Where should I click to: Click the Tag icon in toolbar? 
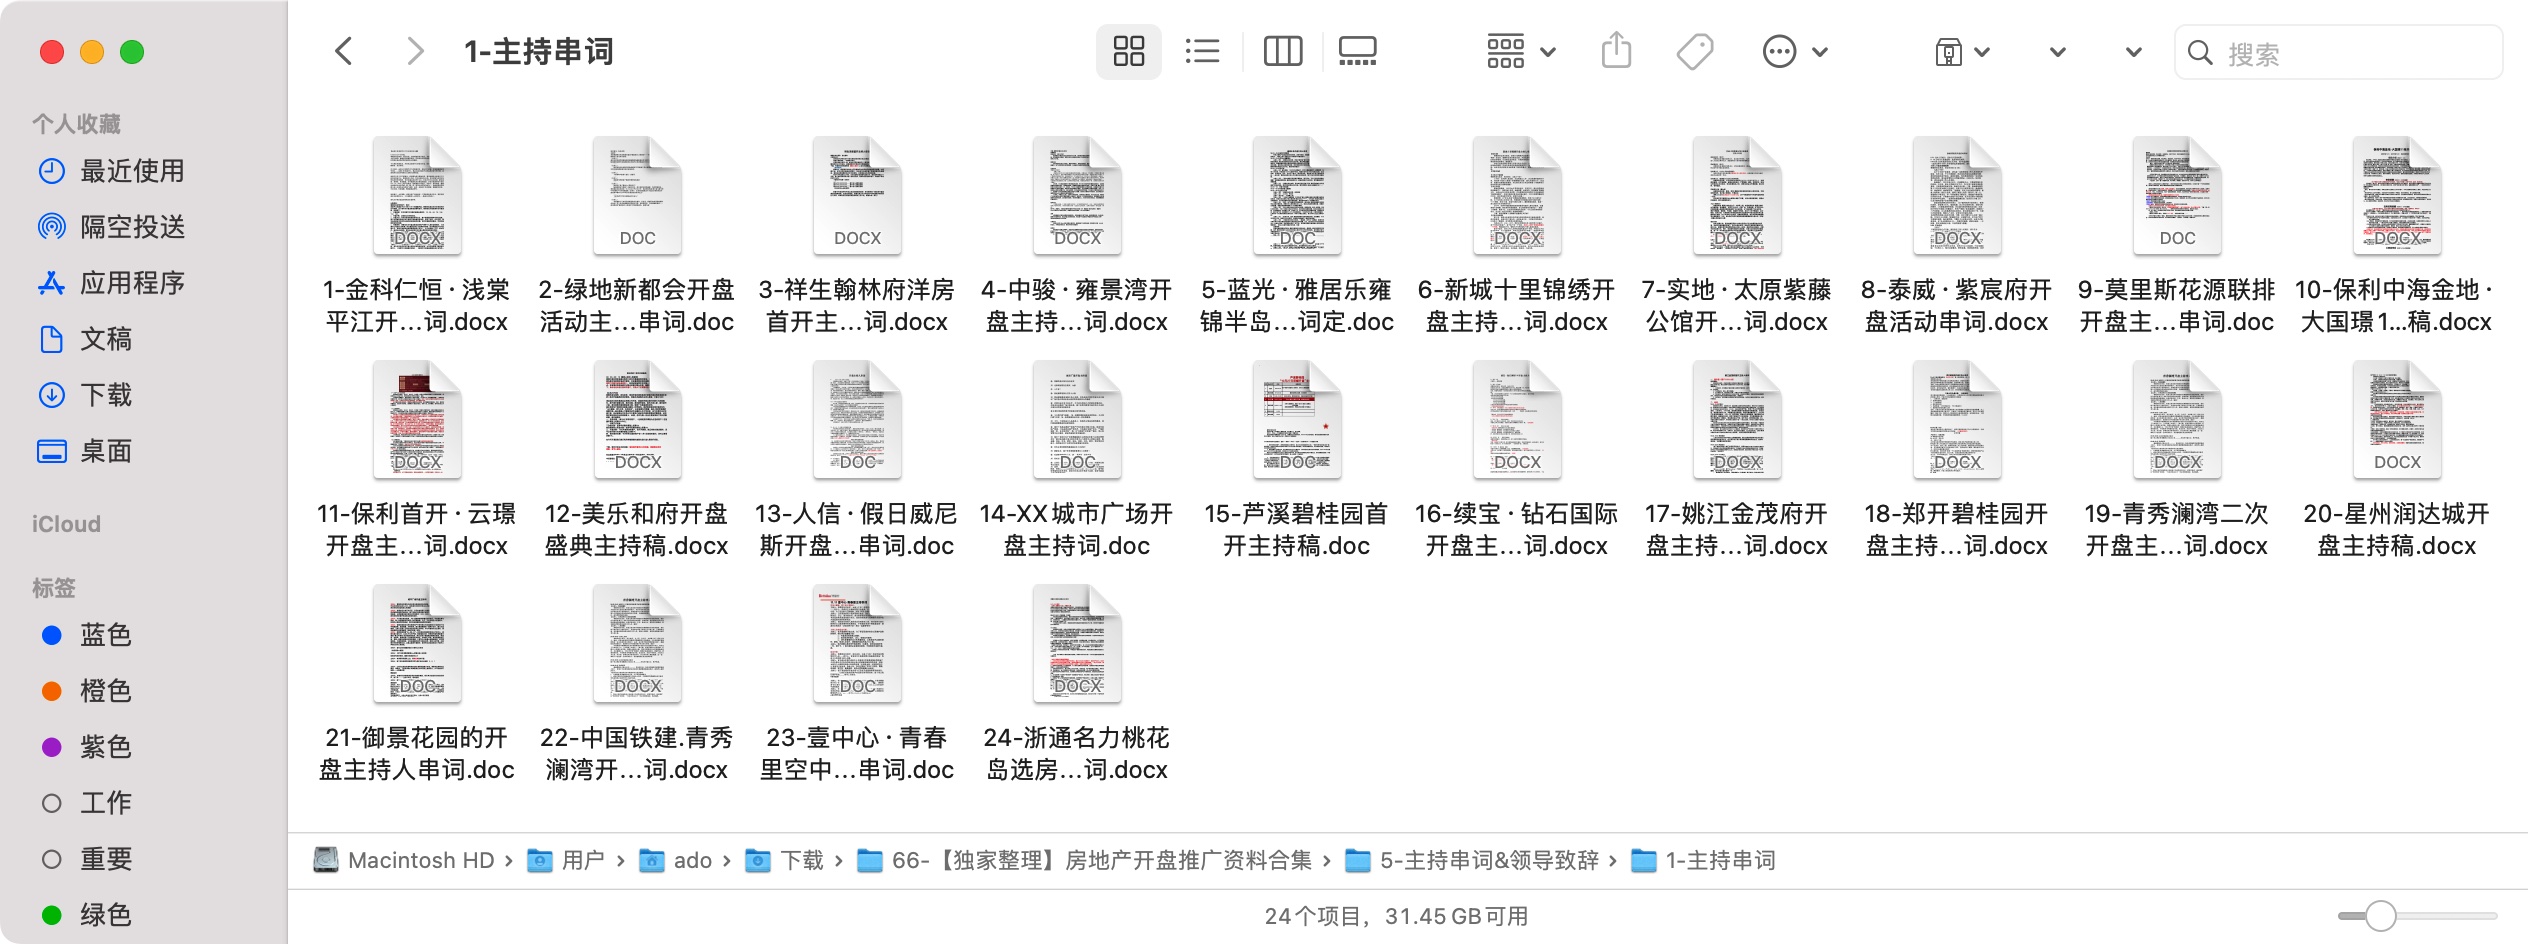(x=1694, y=52)
